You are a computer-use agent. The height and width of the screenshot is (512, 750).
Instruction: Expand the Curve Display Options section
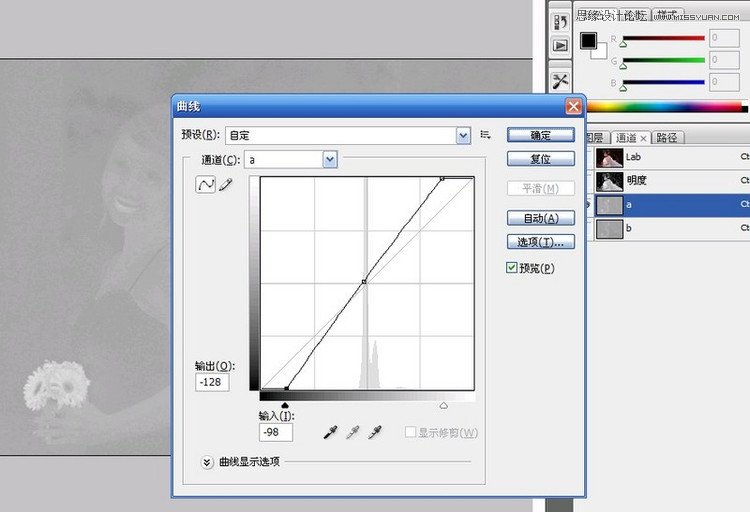coord(207,462)
